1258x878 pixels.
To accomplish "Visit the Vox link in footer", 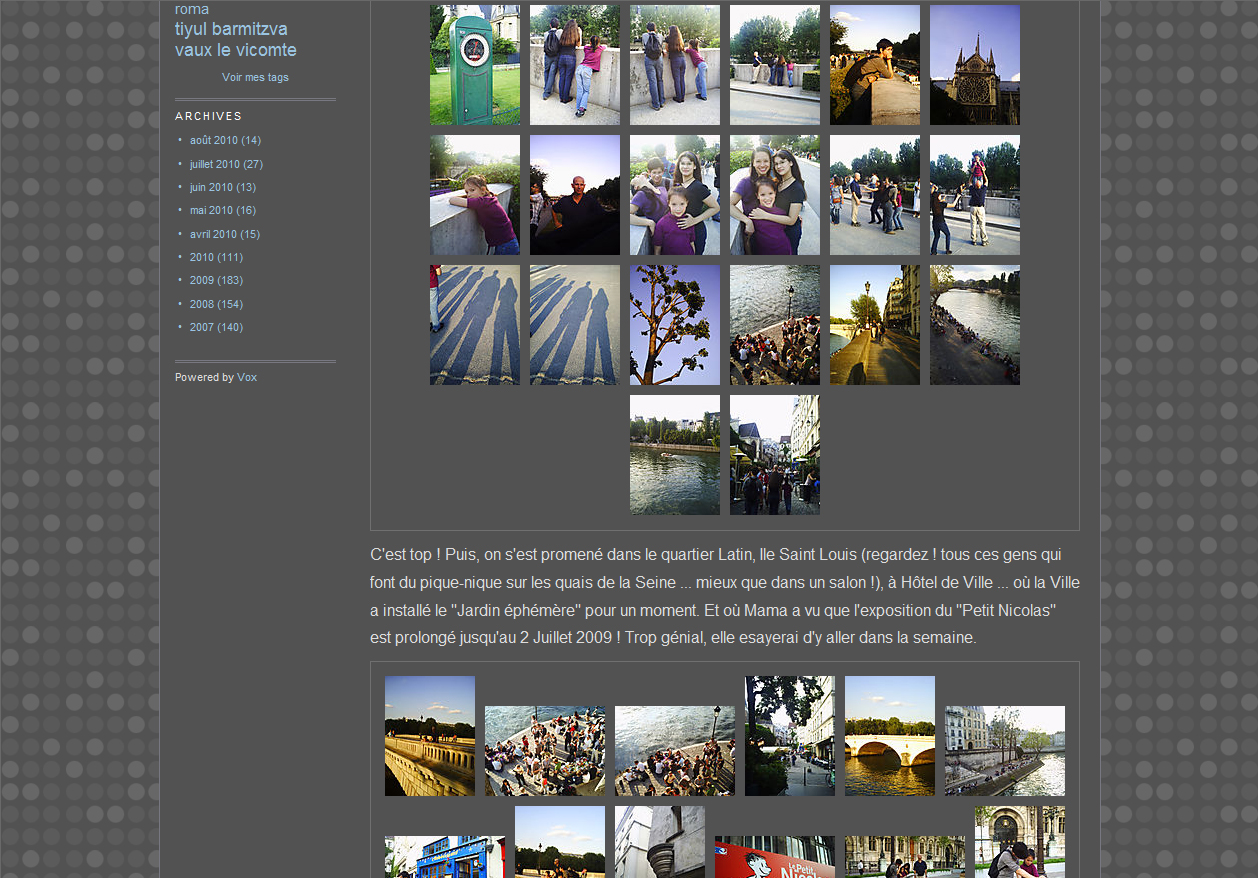I will [247, 378].
